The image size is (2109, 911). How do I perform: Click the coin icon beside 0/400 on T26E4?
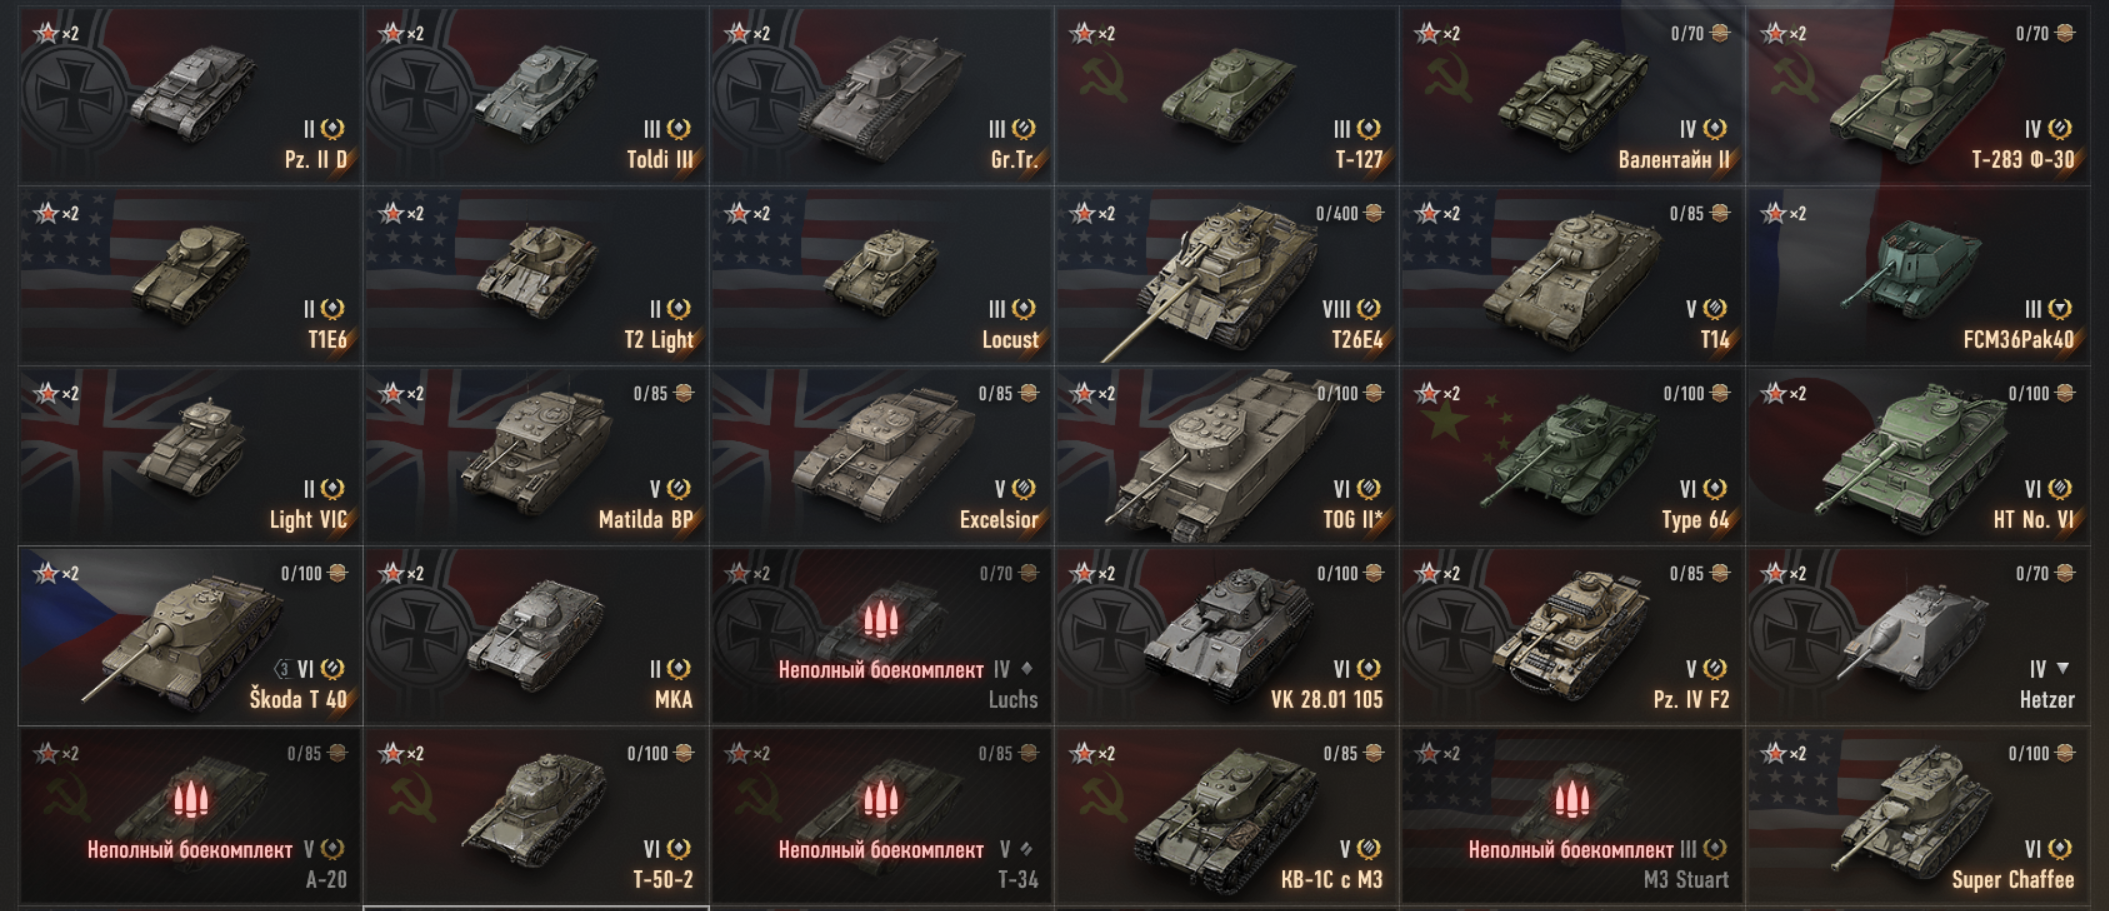click(1374, 213)
